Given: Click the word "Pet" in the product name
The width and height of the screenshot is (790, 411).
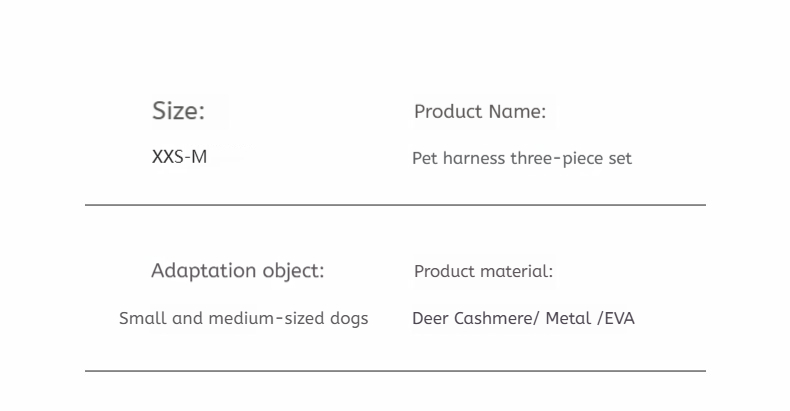Looking at the screenshot, I should pyautogui.click(x=425, y=158).
